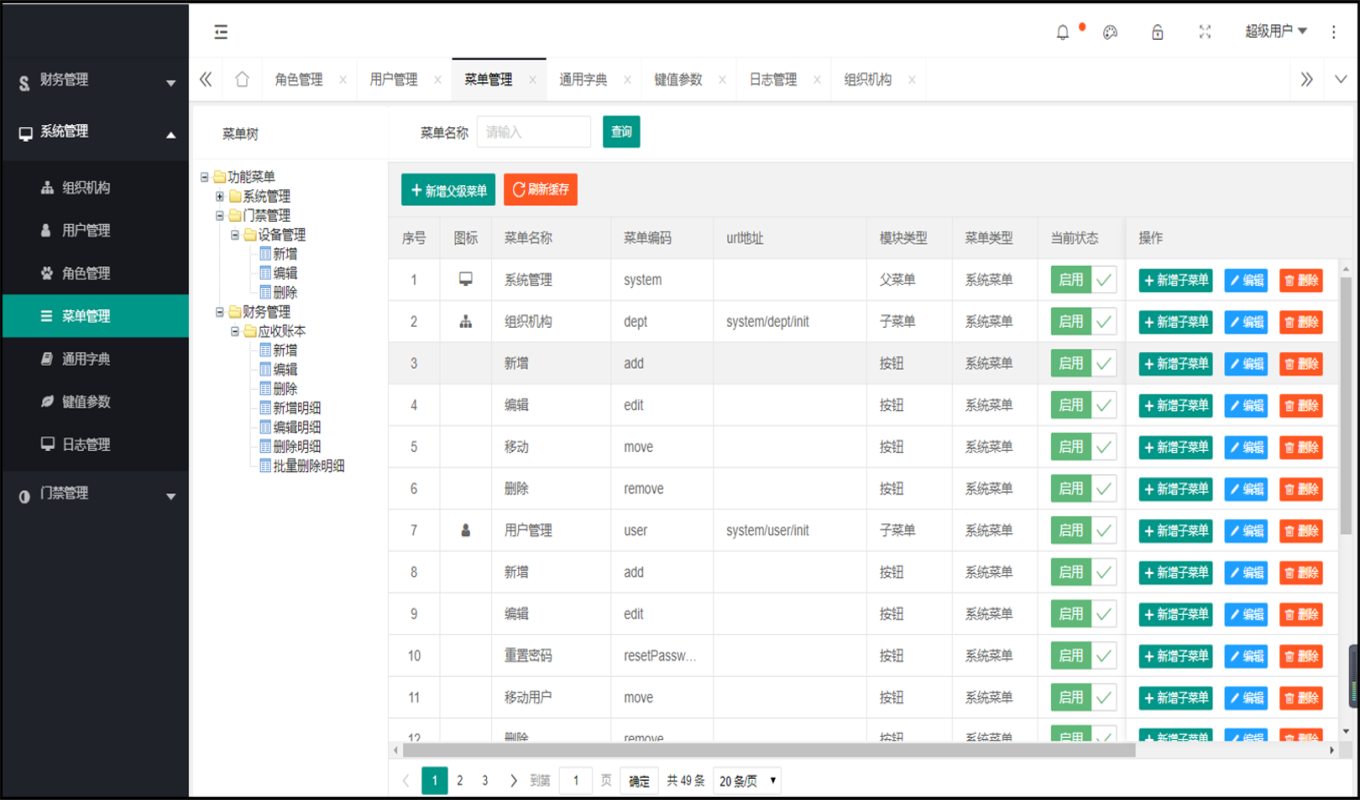1360x800 pixels.
Task: Go to page 2
Action: [460, 781]
